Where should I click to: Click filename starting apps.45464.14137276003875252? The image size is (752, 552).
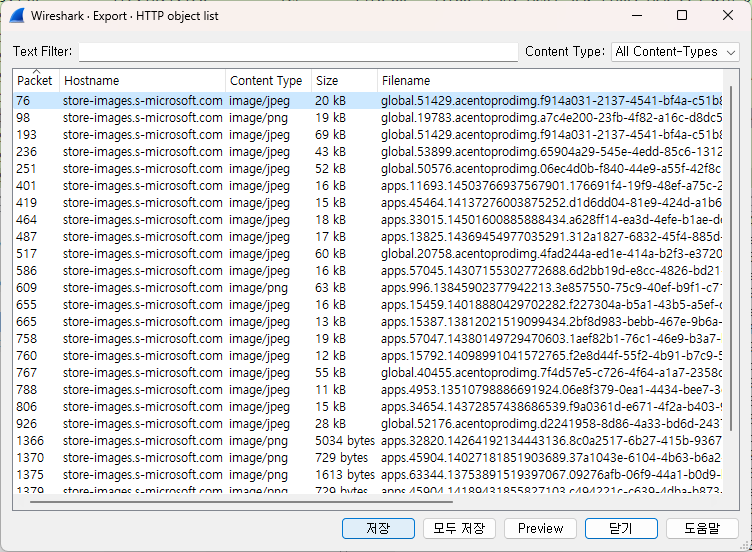coord(551,203)
